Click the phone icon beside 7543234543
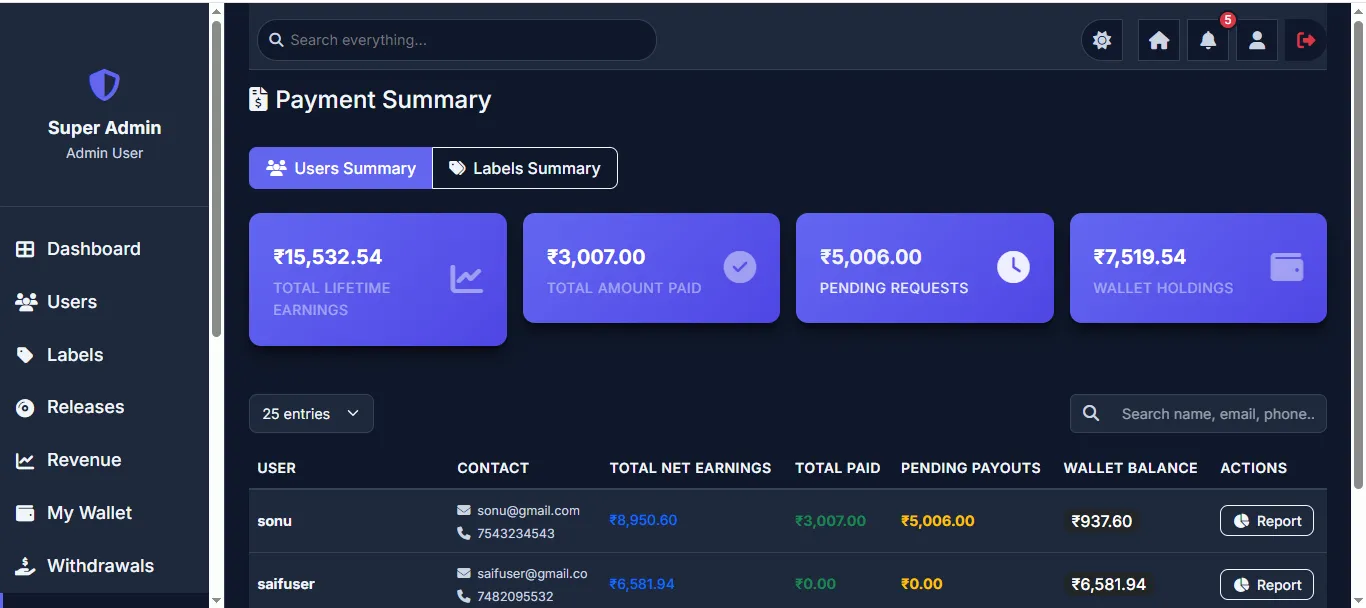Image resolution: width=1366 pixels, height=608 pixels. click(x=464, y=533)
